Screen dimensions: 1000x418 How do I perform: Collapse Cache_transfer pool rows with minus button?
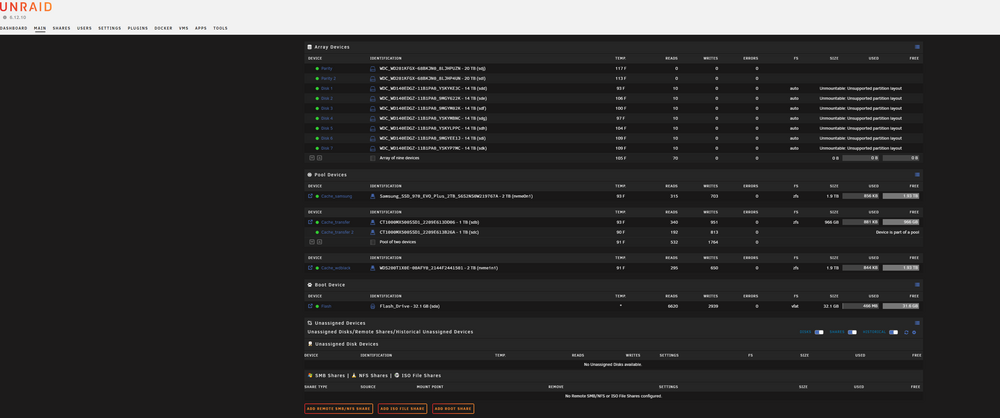[312, 242]
